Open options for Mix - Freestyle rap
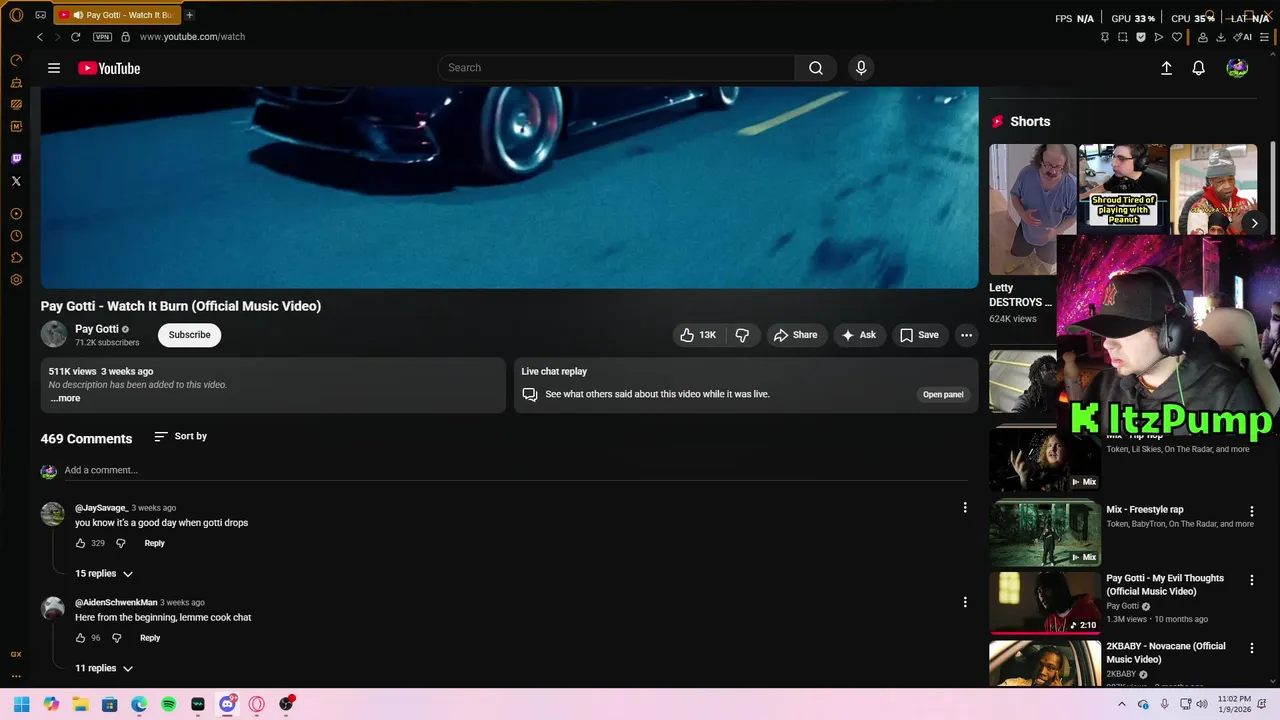Viewport: 1280px width, 720px height. pos(1251,512)
